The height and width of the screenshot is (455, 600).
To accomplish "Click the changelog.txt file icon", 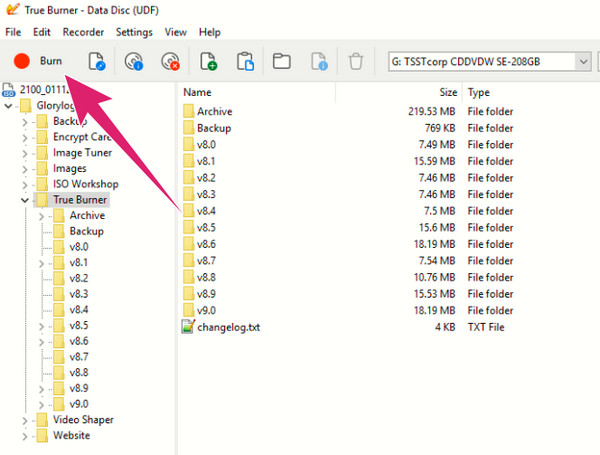I will tap(188, 327).
